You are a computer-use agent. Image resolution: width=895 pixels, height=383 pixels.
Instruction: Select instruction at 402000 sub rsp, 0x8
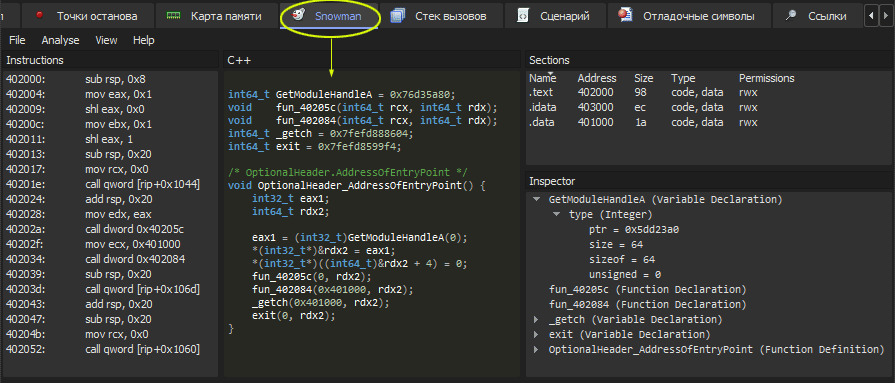point(111,80)
